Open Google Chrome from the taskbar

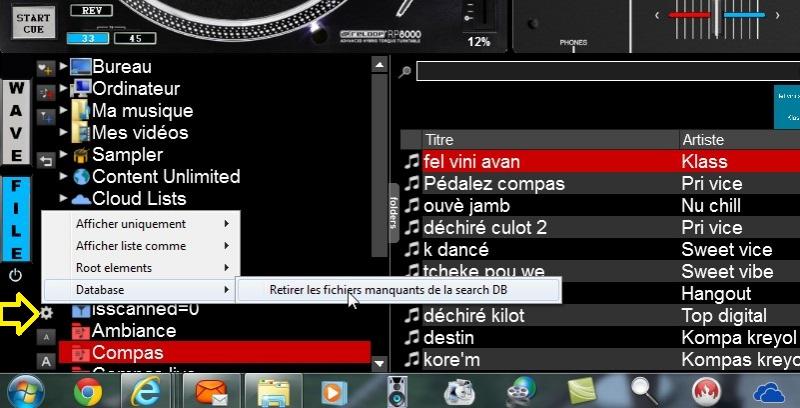point(88,392)
